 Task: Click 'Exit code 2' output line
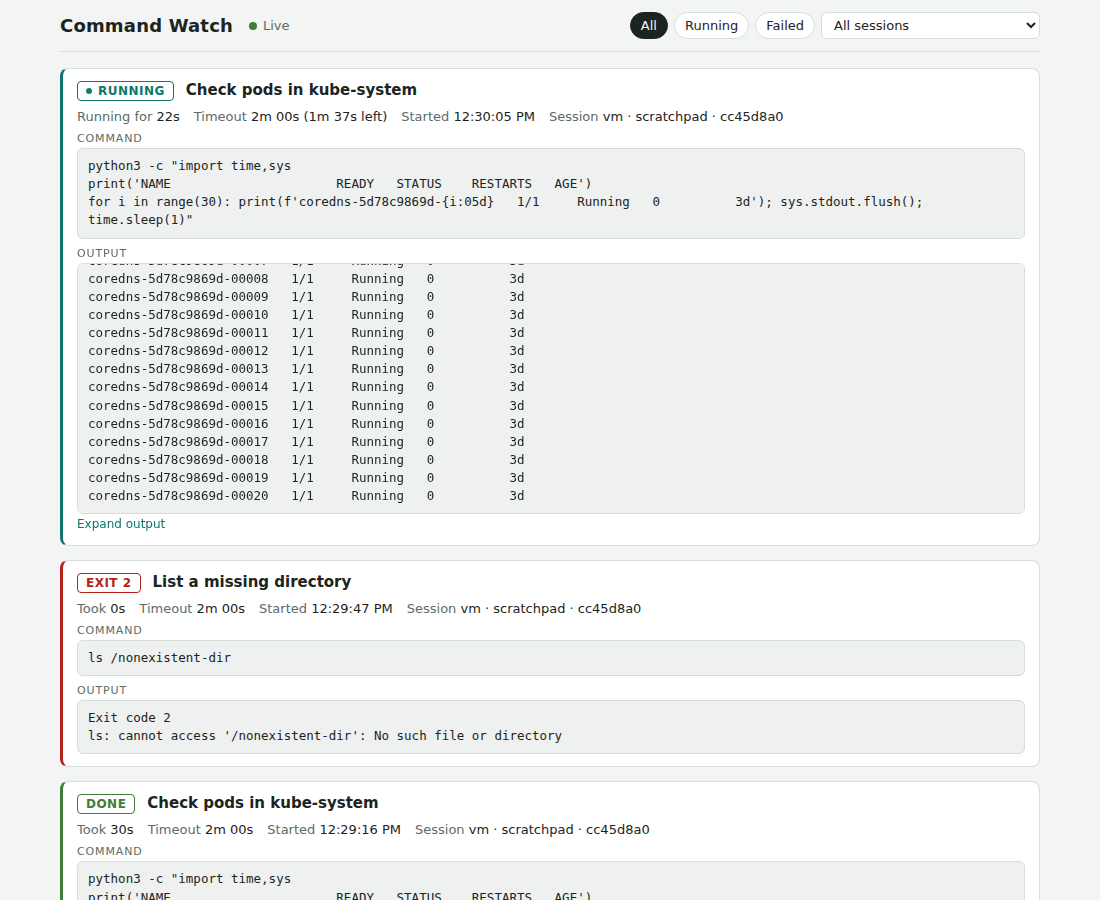pyautogui.click(x=129, y=718)
